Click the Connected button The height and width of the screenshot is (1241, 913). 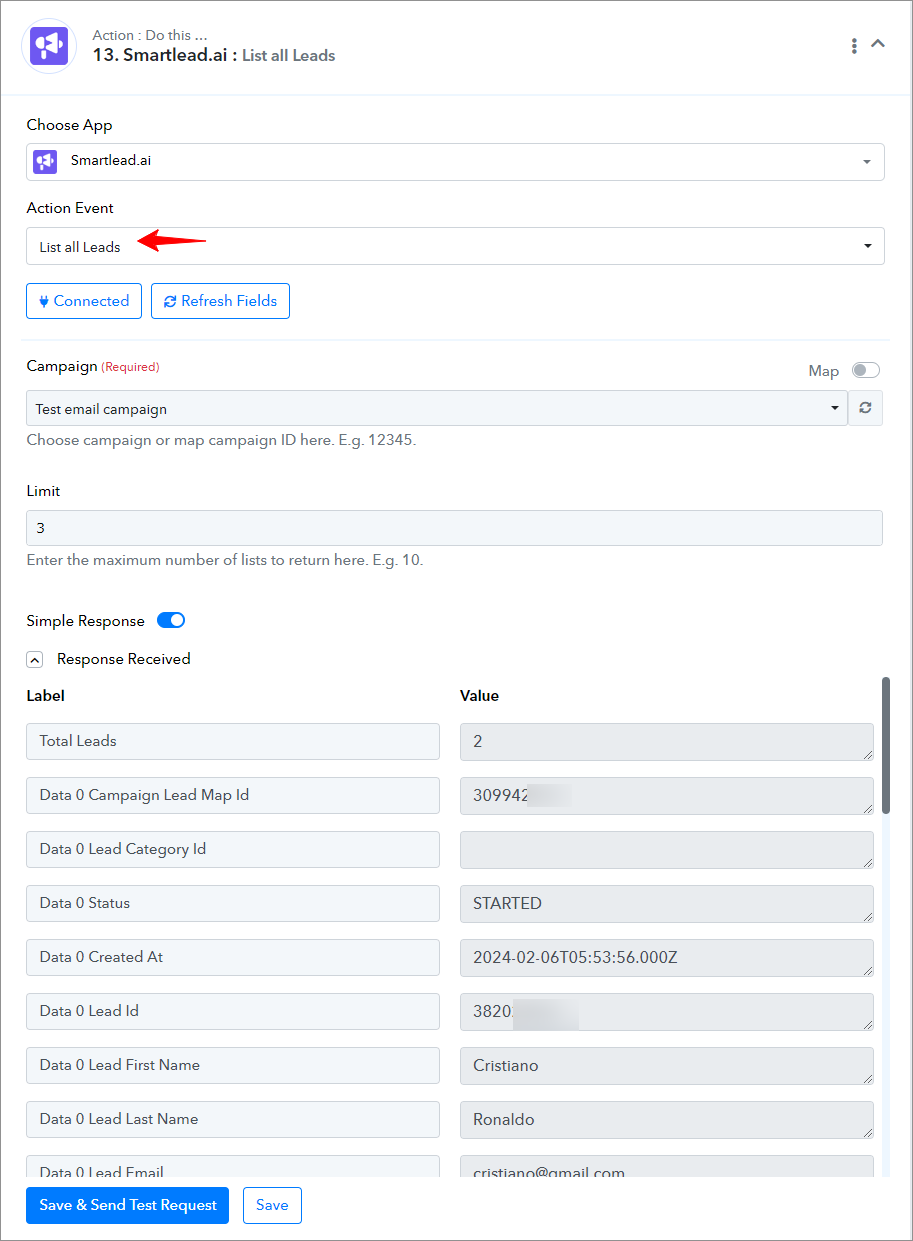[x=84, y=301]
